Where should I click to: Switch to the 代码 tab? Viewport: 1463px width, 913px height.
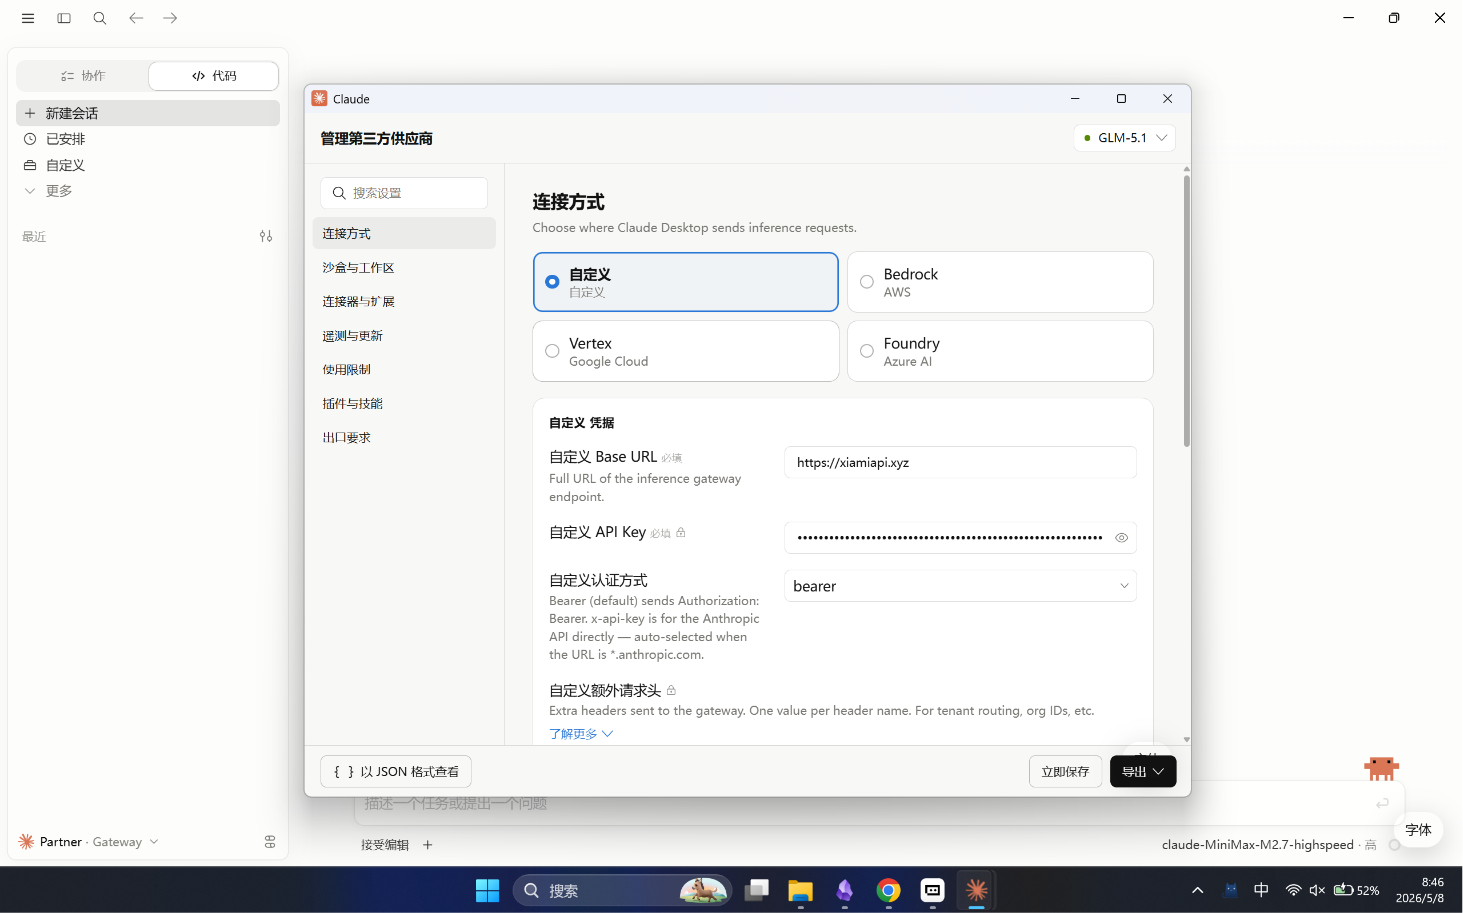pos(214,76)
